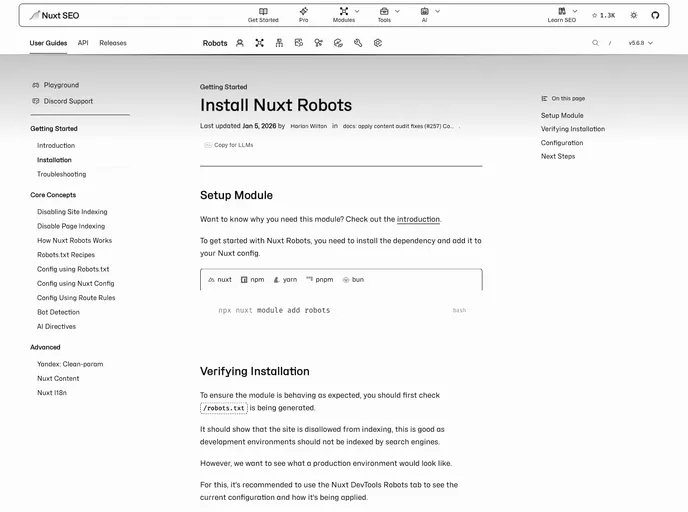Expand the Learn SEO dropdown chevron
This screenshot has width=688, height=512.
pos(575,11)
